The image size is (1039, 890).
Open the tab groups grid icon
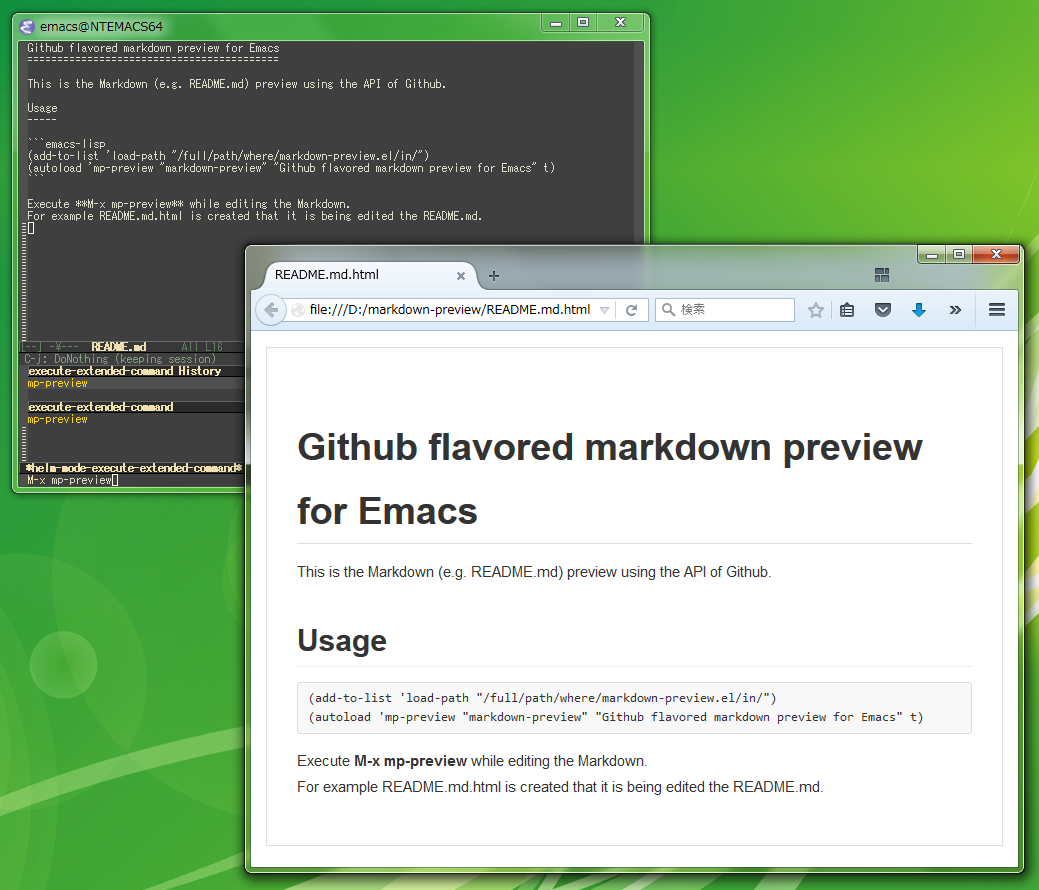pyautogui.click(x=882, y=275)
